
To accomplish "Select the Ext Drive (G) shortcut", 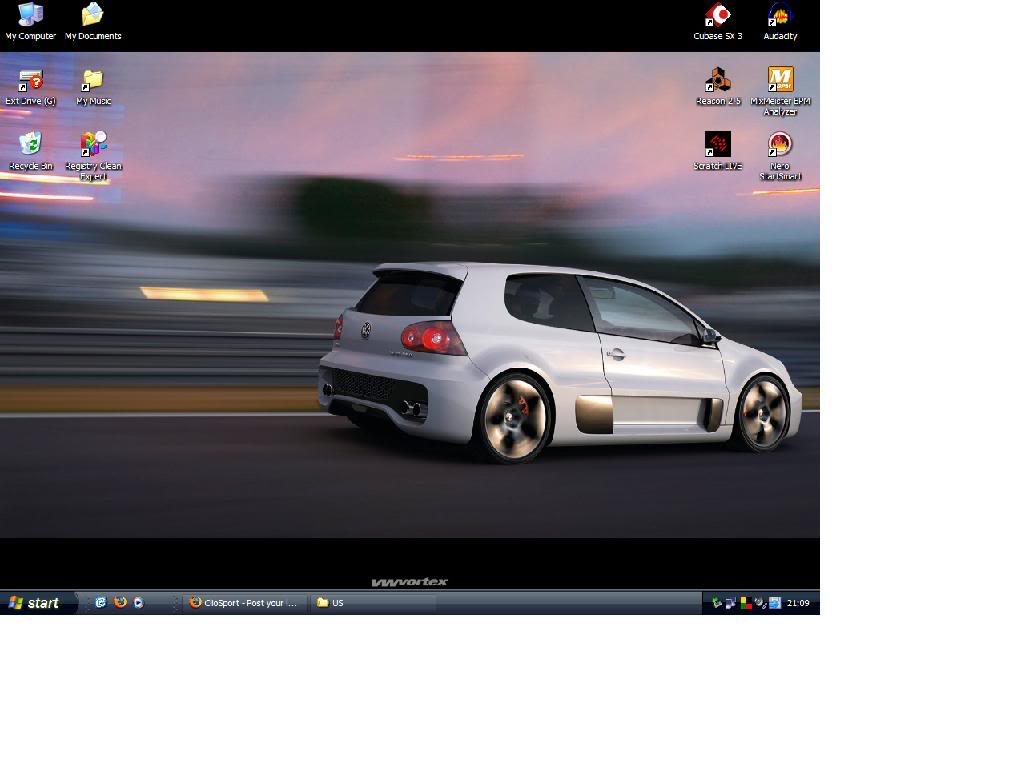I will pyautogui.click(x=31, y=81).
